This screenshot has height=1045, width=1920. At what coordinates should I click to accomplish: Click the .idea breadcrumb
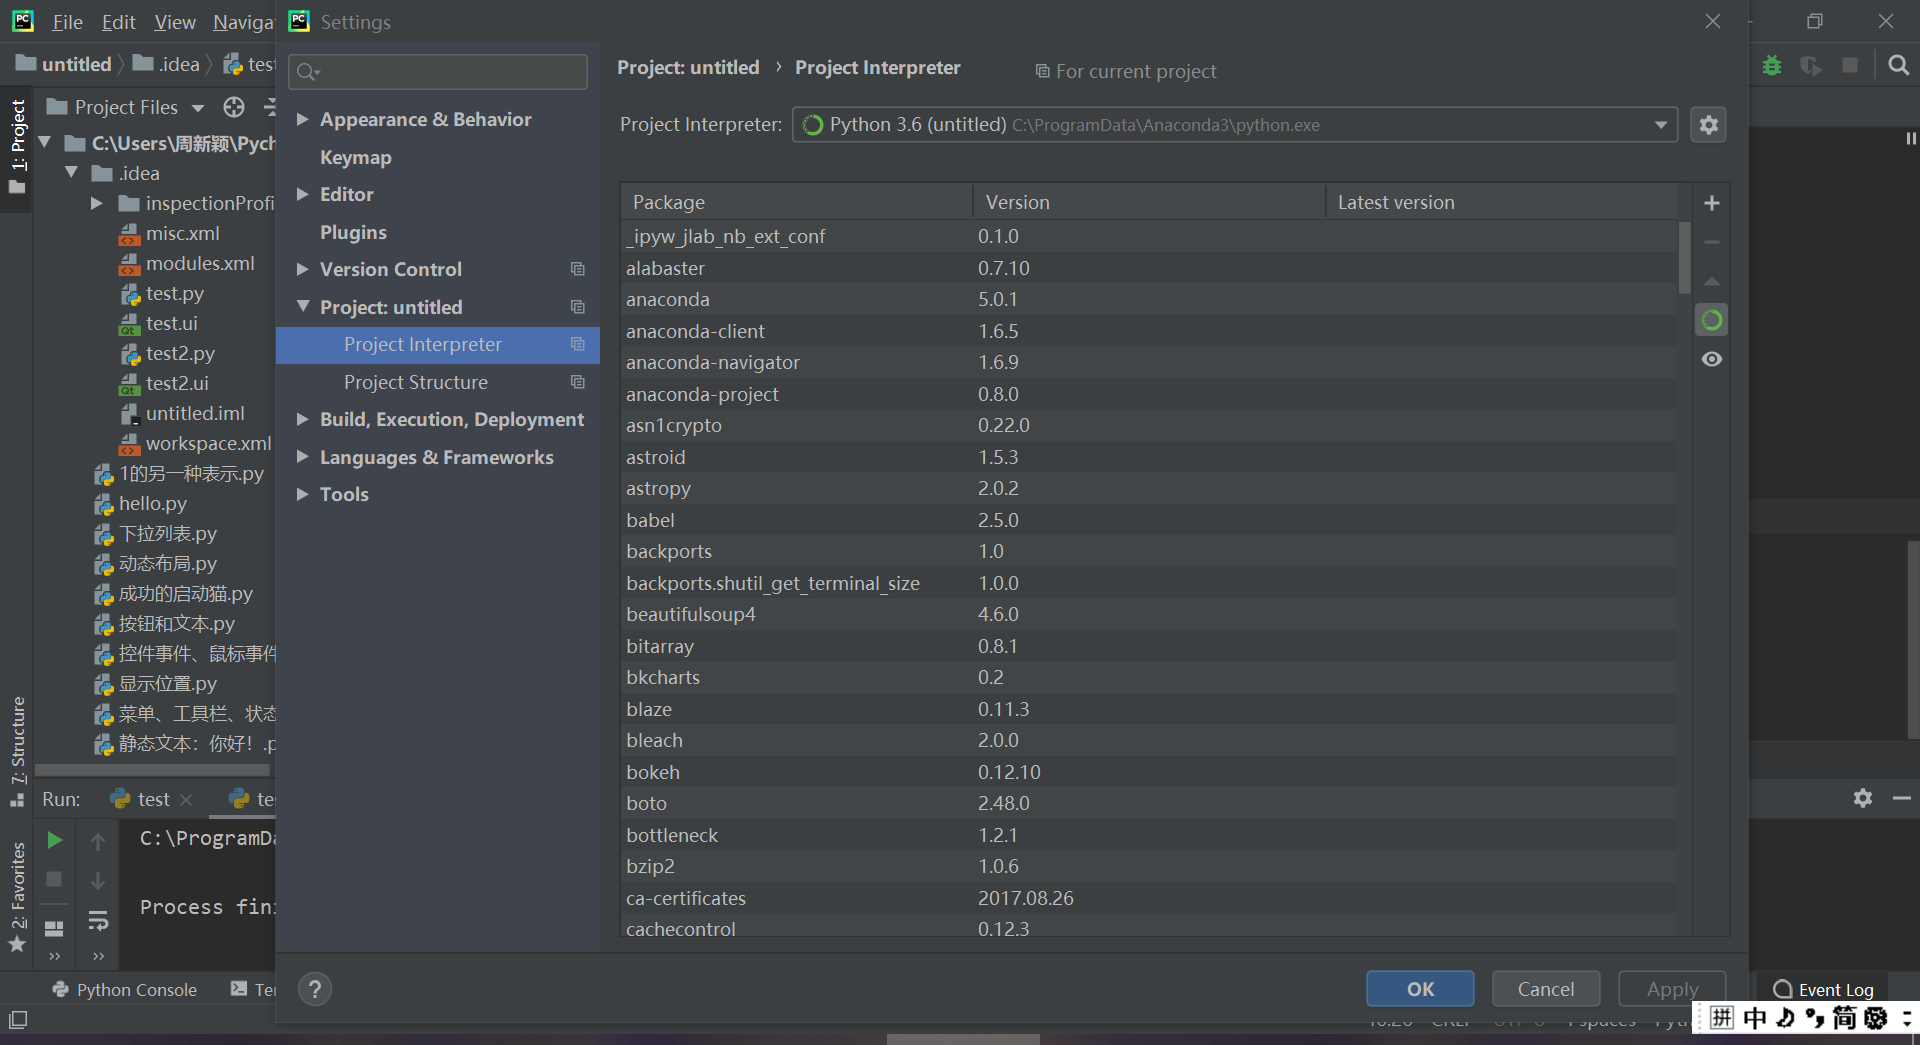click(167, 64)
